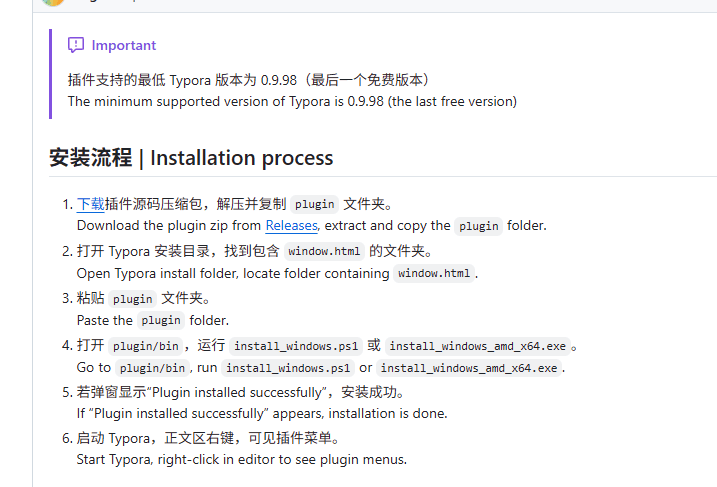Click the plugin code tag after 粘贴

coord(133,299)
